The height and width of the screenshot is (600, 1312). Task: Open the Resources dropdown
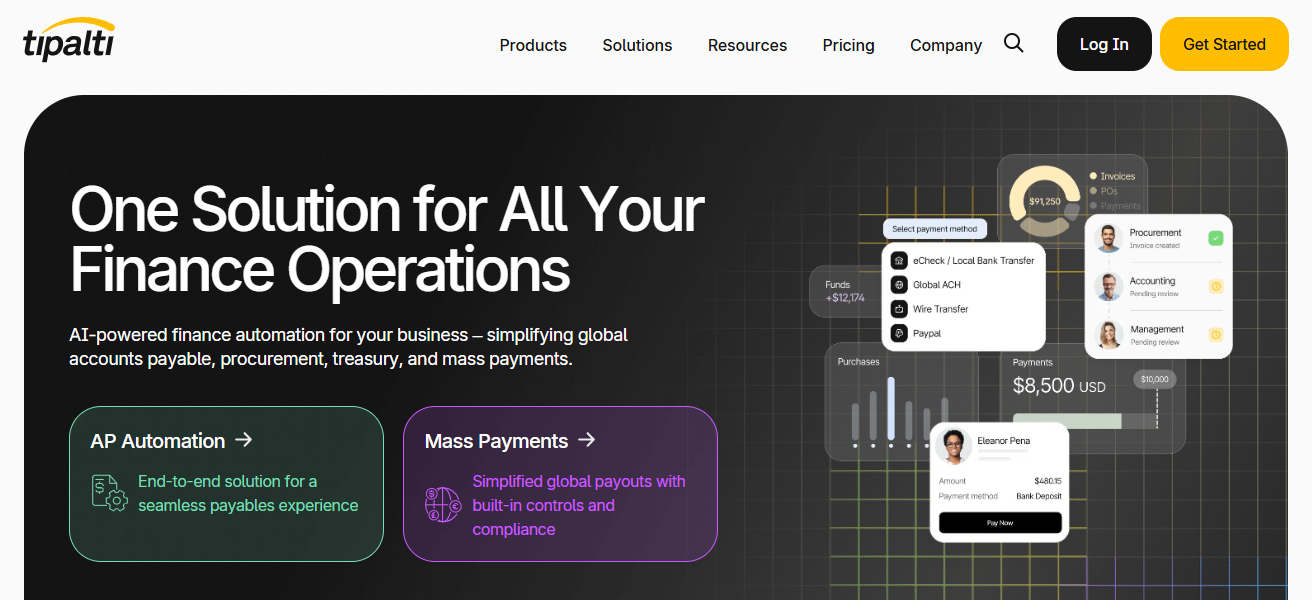pos(747,45)
